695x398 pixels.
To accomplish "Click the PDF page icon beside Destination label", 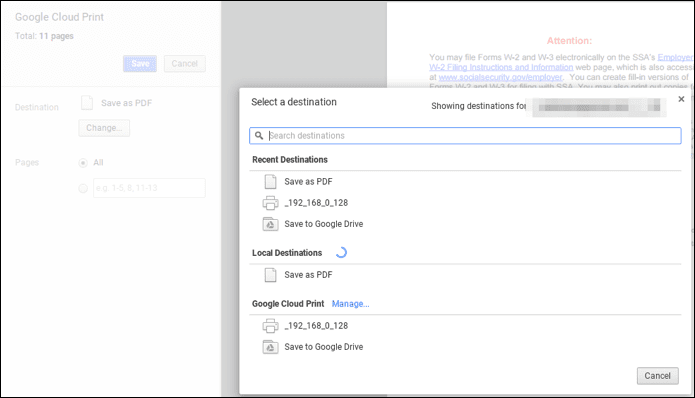I will (87, 103).
